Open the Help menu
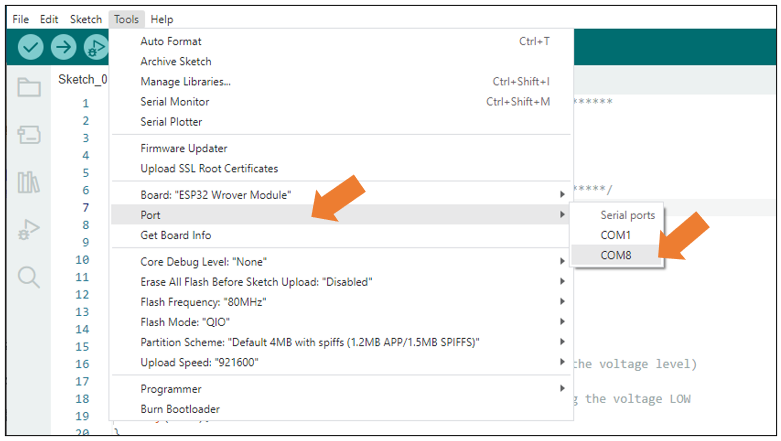The width and height of the screenshot is (781, 441). pyautogui.click(x=162, y=19)
